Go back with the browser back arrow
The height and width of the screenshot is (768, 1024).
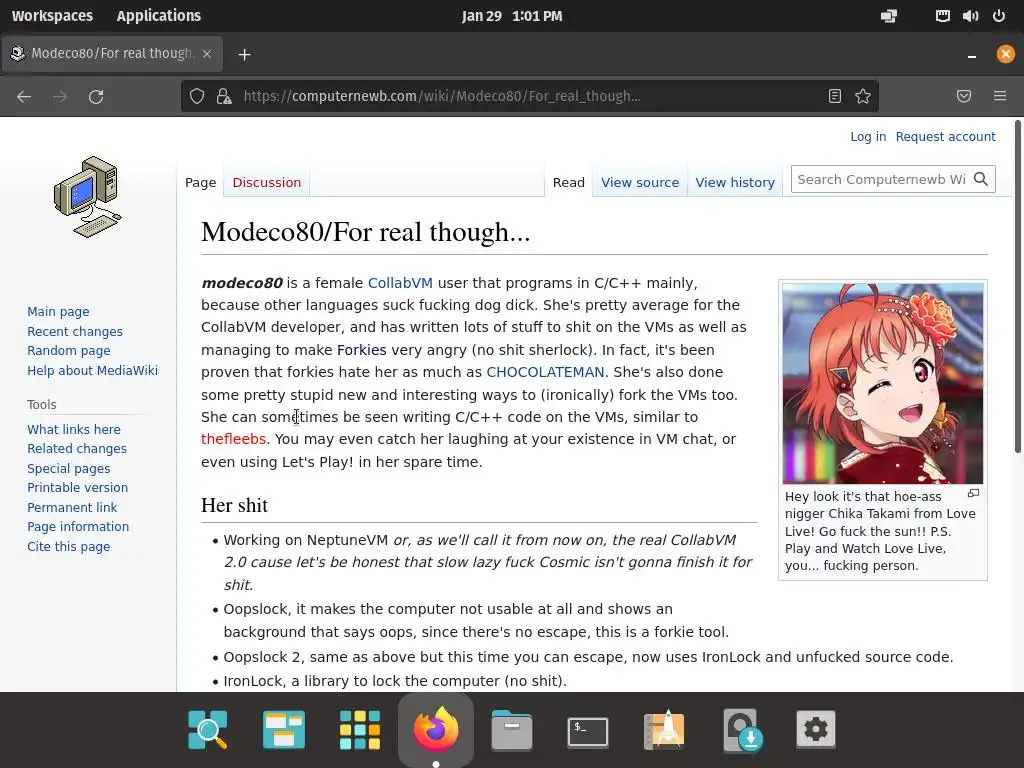[x=24, y=97]
